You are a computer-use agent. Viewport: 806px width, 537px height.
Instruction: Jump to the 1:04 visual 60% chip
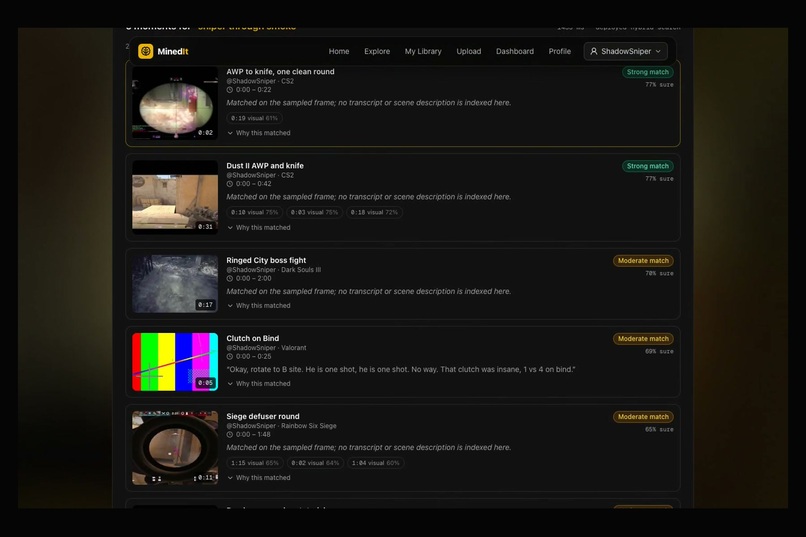(x=375, y=463)
